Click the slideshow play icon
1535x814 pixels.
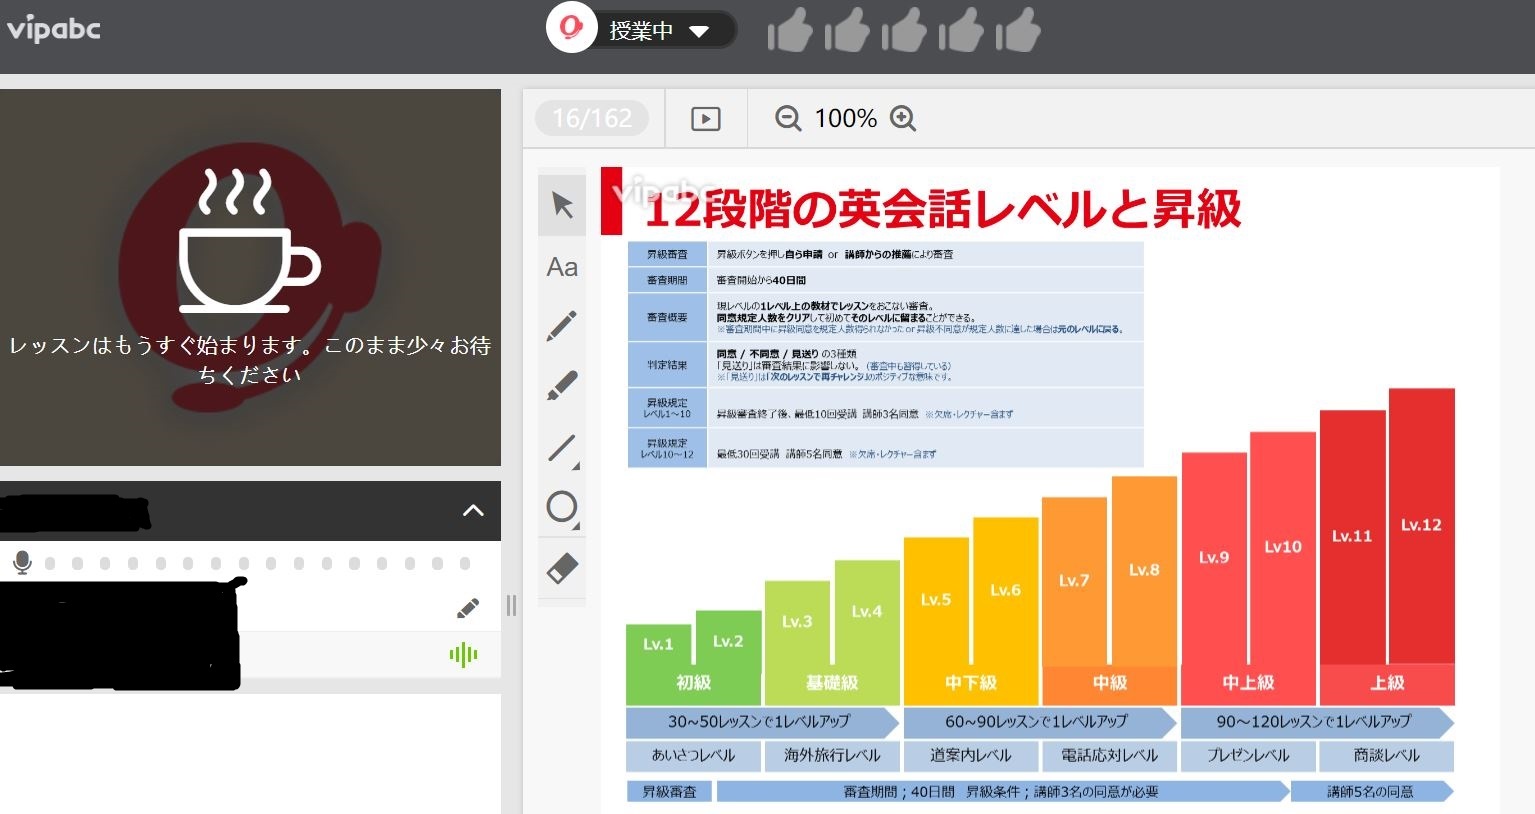point(705,119)
